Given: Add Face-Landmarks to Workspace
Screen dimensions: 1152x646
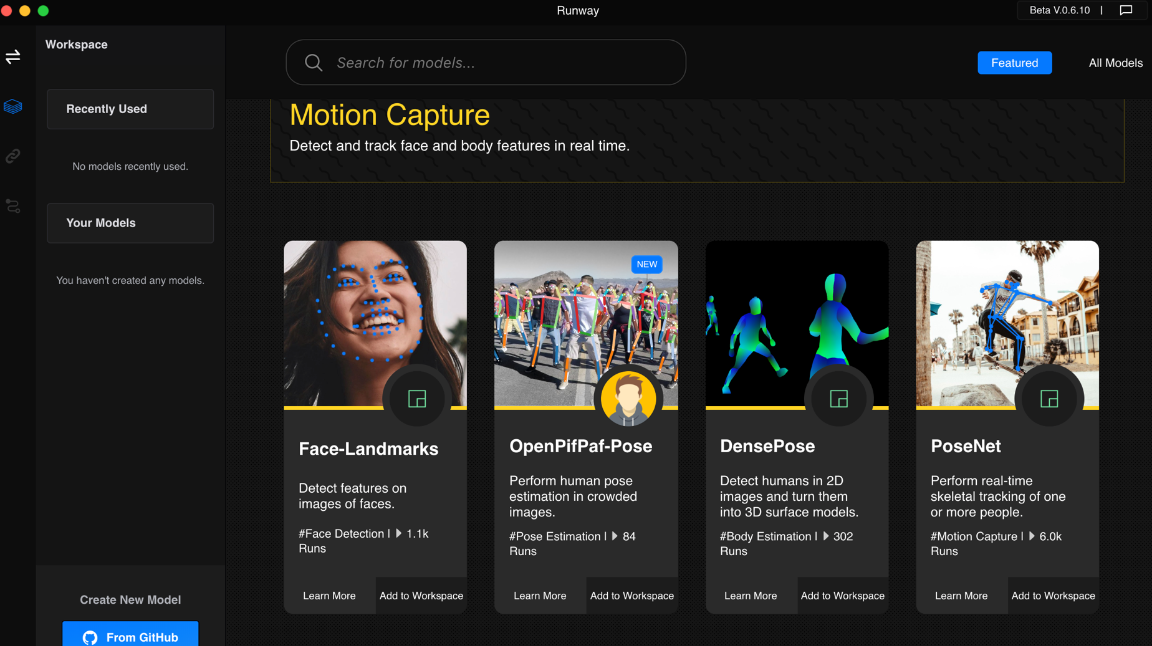Looking at the screenshot, I should [421, 596].
